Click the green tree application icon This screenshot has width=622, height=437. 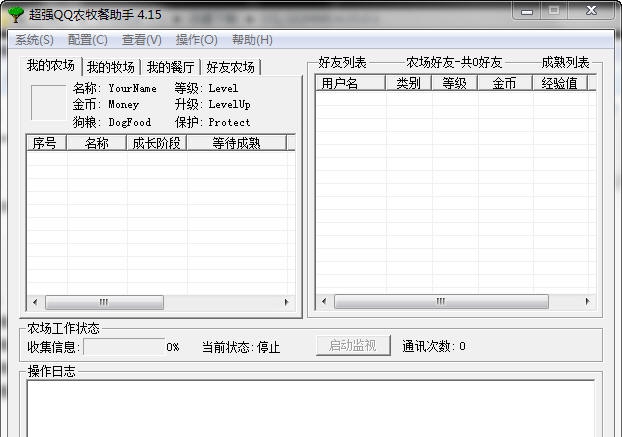16,15
